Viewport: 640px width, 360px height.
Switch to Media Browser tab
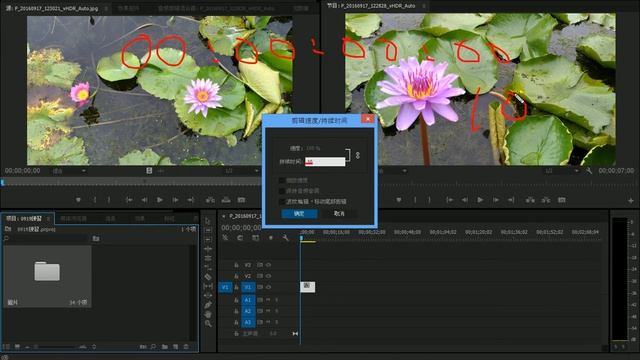(x=73, y=219)
